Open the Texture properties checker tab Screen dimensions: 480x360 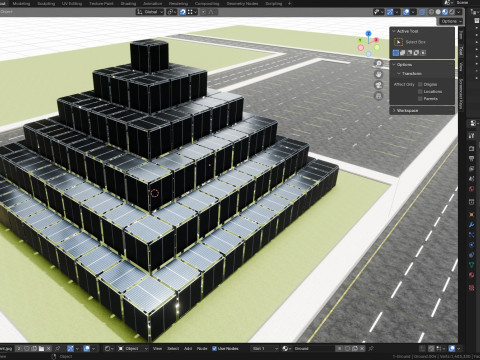(472, 287)
